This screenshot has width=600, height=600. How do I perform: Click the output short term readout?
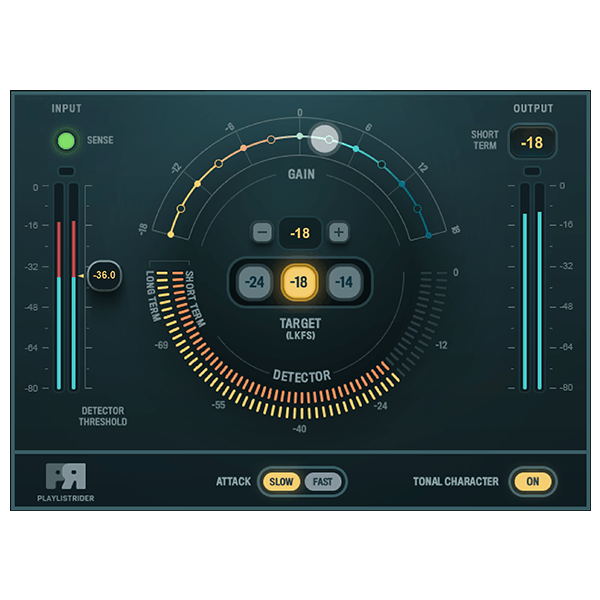click(532, 142)
